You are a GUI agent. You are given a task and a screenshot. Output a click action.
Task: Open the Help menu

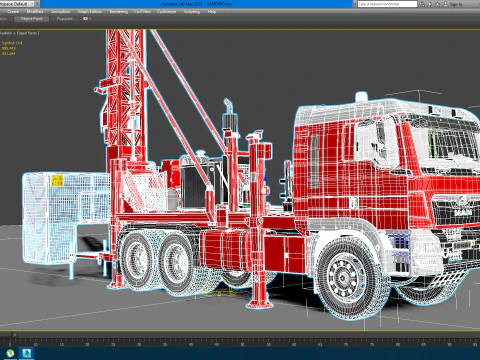[x=212, y=12]
